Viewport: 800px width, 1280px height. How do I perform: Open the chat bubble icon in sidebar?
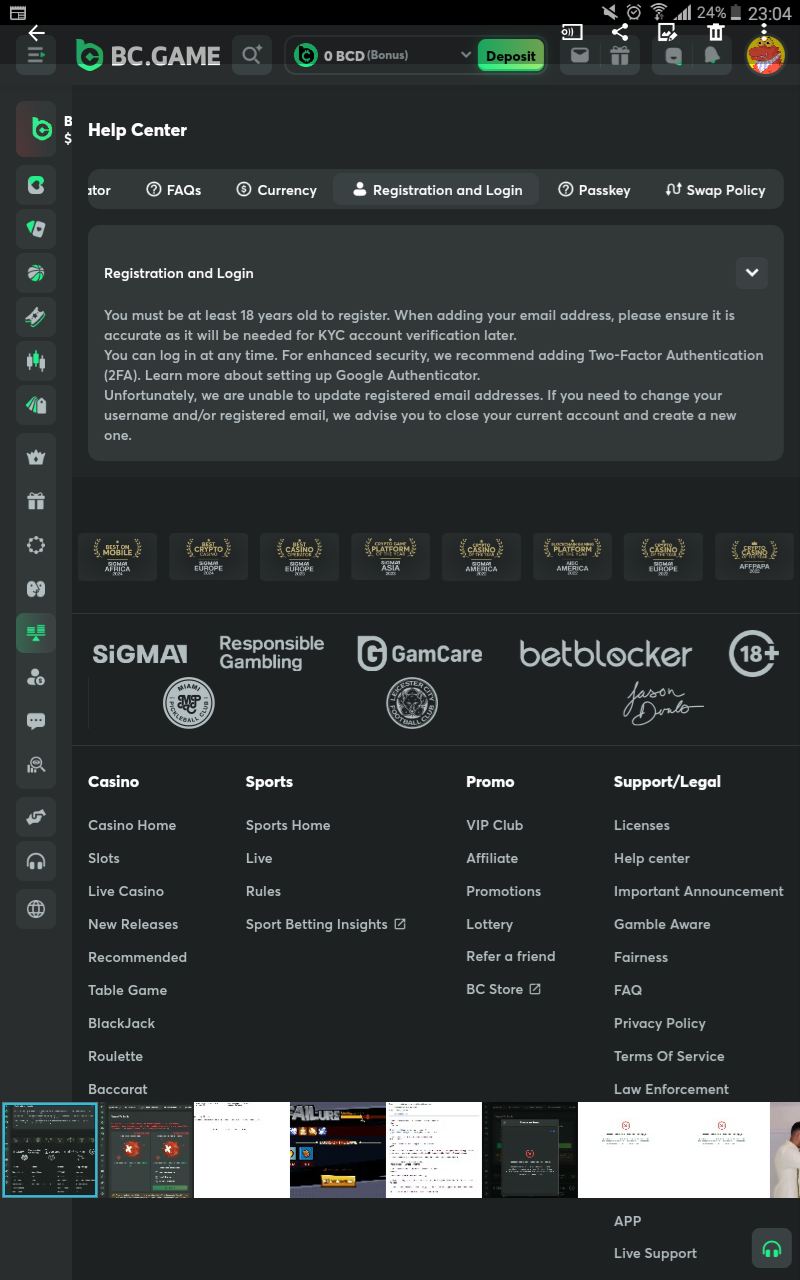(x=36, y=721)
